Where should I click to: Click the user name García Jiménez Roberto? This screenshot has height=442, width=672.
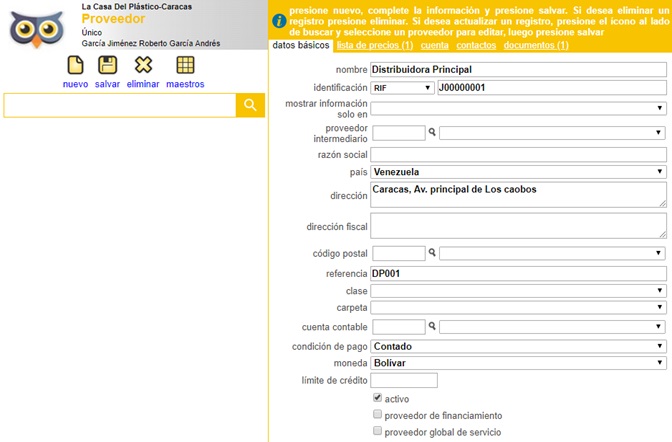(151, 43)
